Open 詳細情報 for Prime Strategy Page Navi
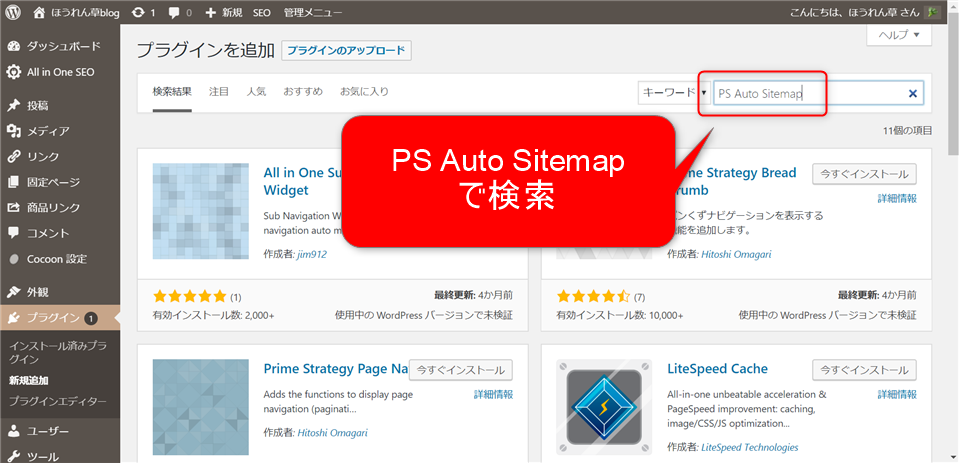Image resolution: width=959 pixels, height=463 pixels. 493,394
